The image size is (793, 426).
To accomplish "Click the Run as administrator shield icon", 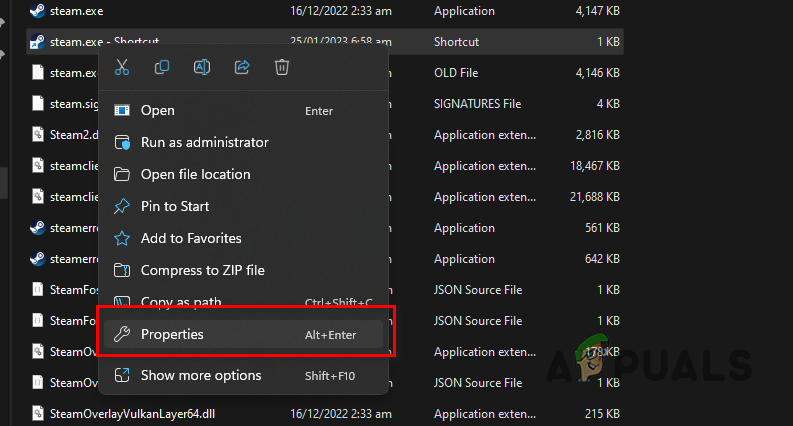I will 122,142.
